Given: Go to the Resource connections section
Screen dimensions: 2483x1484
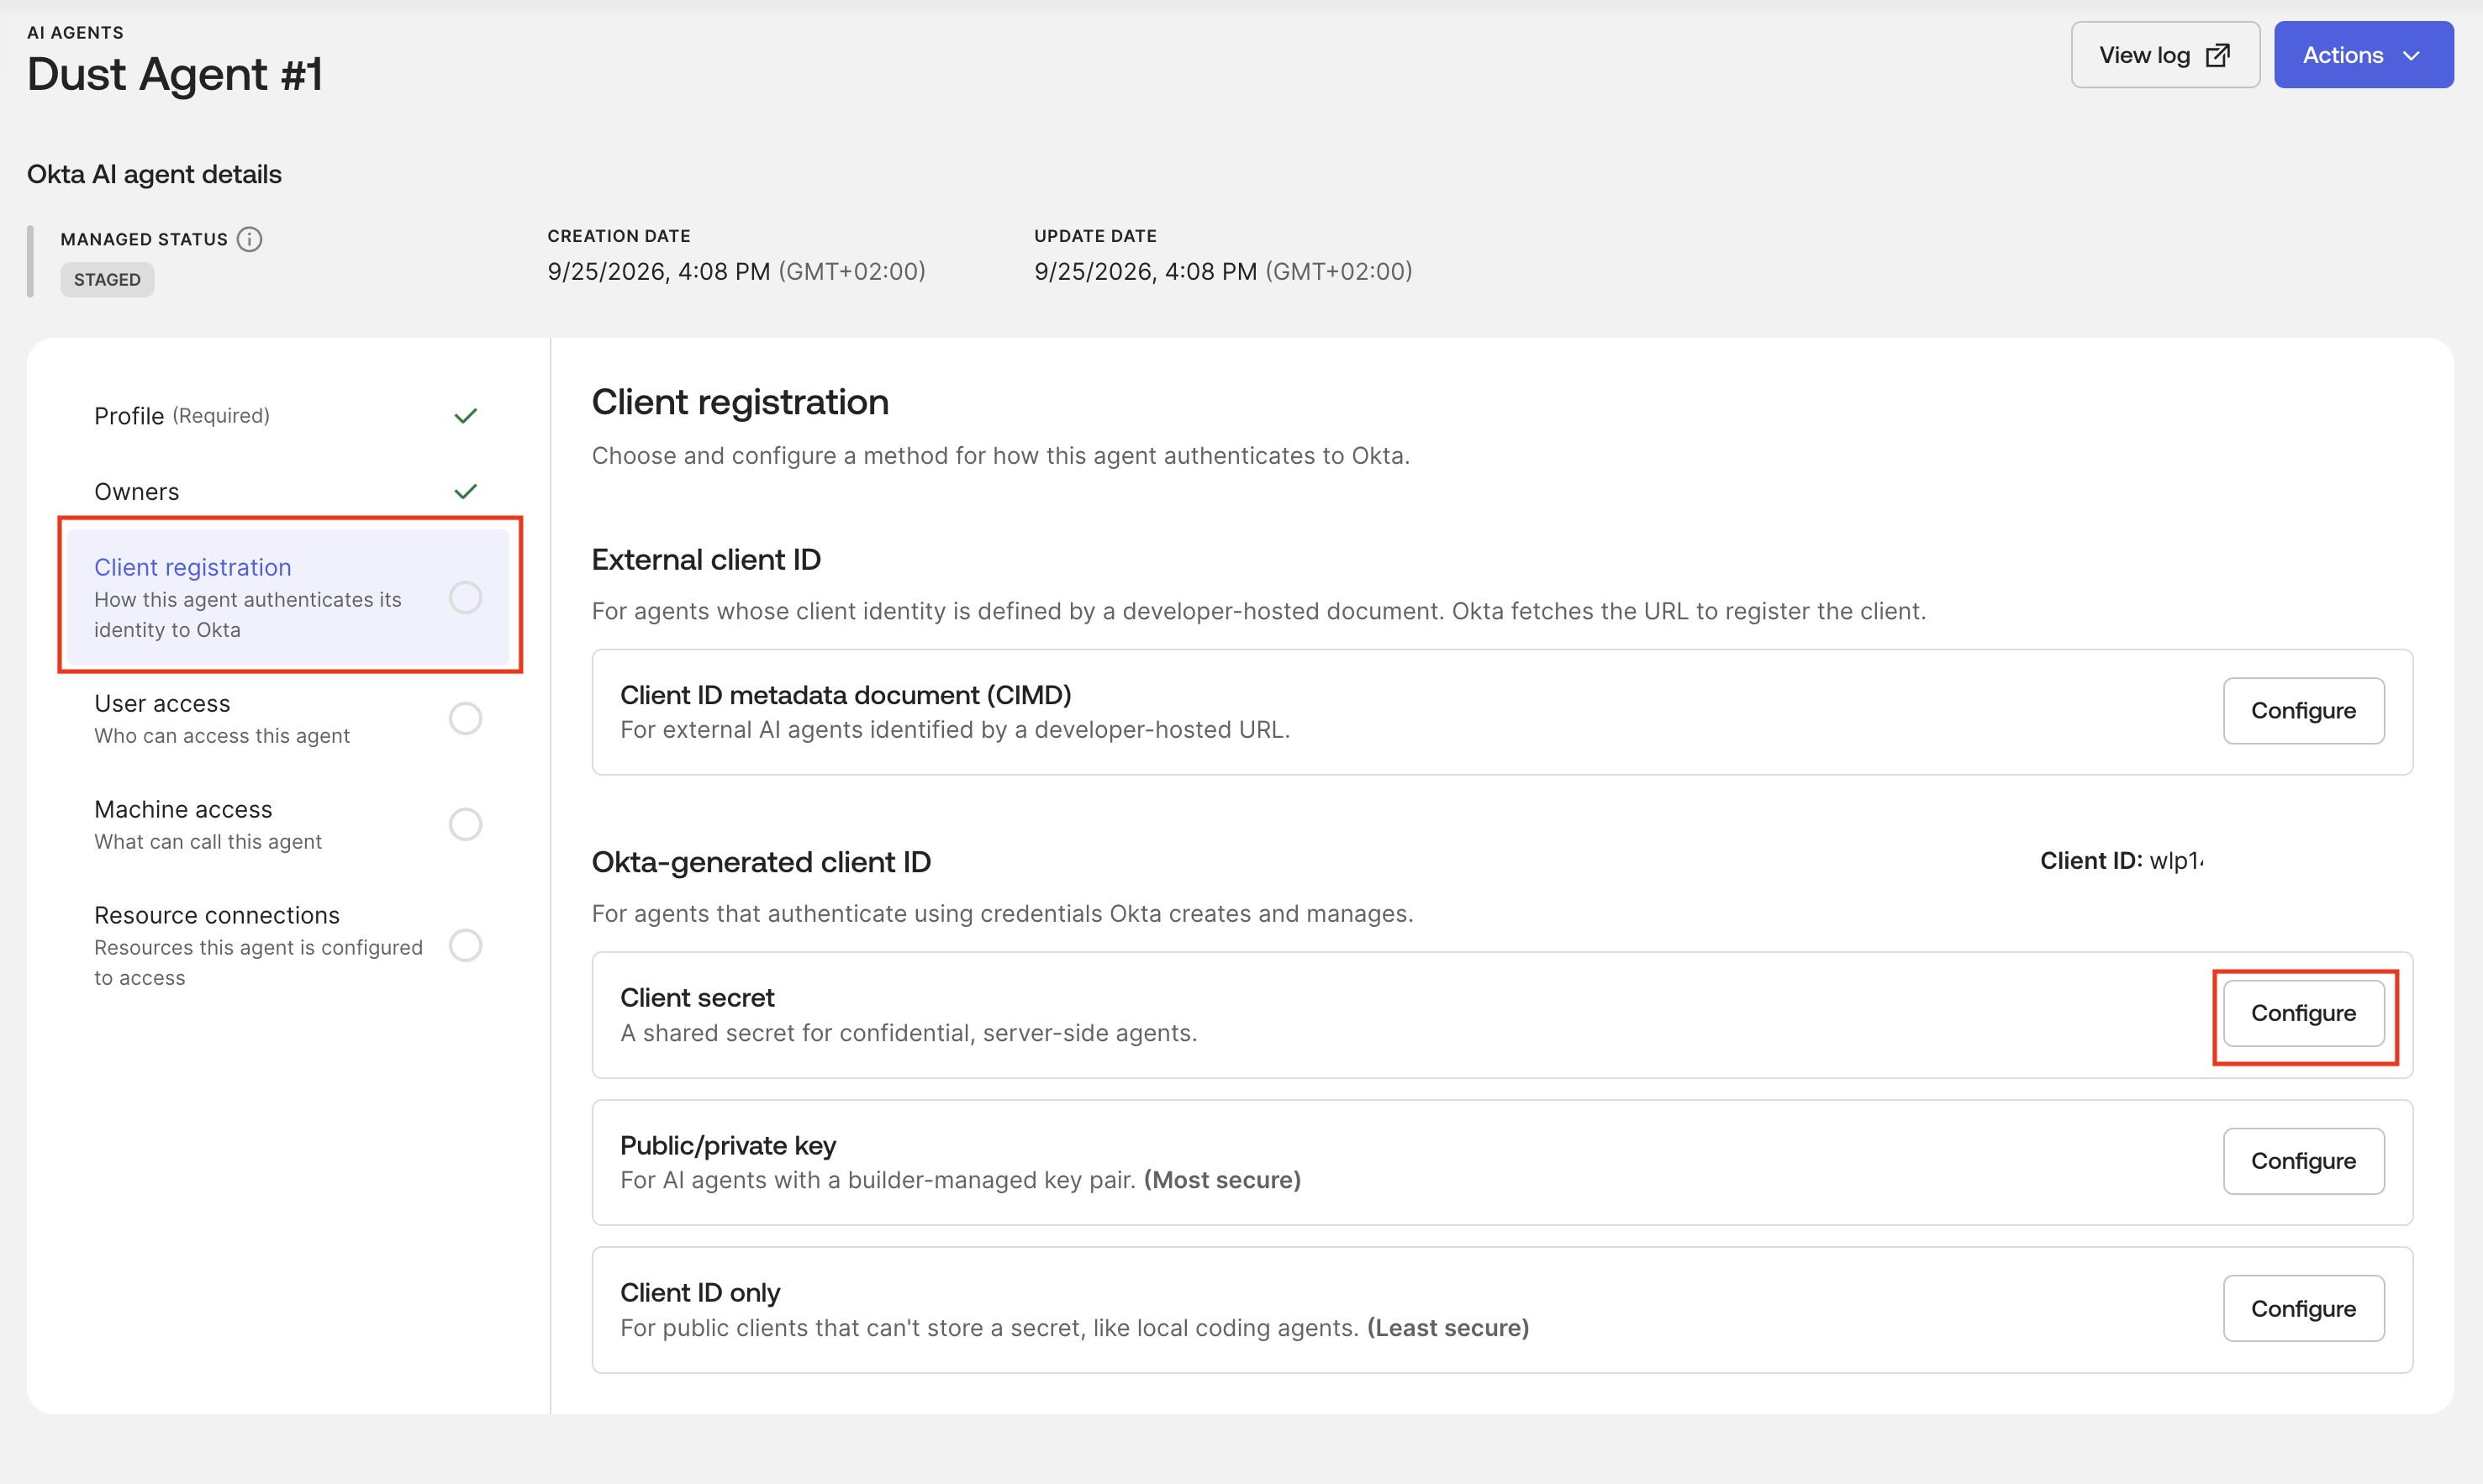Looking at the screenshot, I should [x=287, y=946].
